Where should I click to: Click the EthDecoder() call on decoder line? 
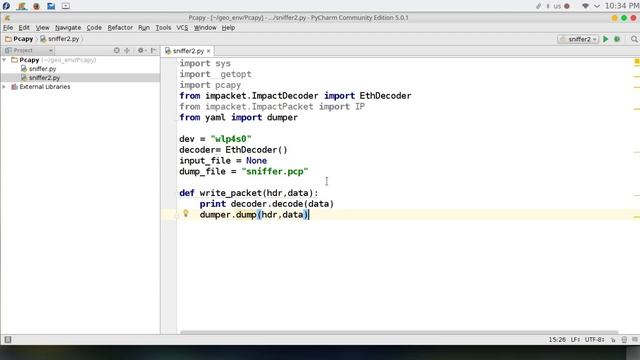coord(256,150)
